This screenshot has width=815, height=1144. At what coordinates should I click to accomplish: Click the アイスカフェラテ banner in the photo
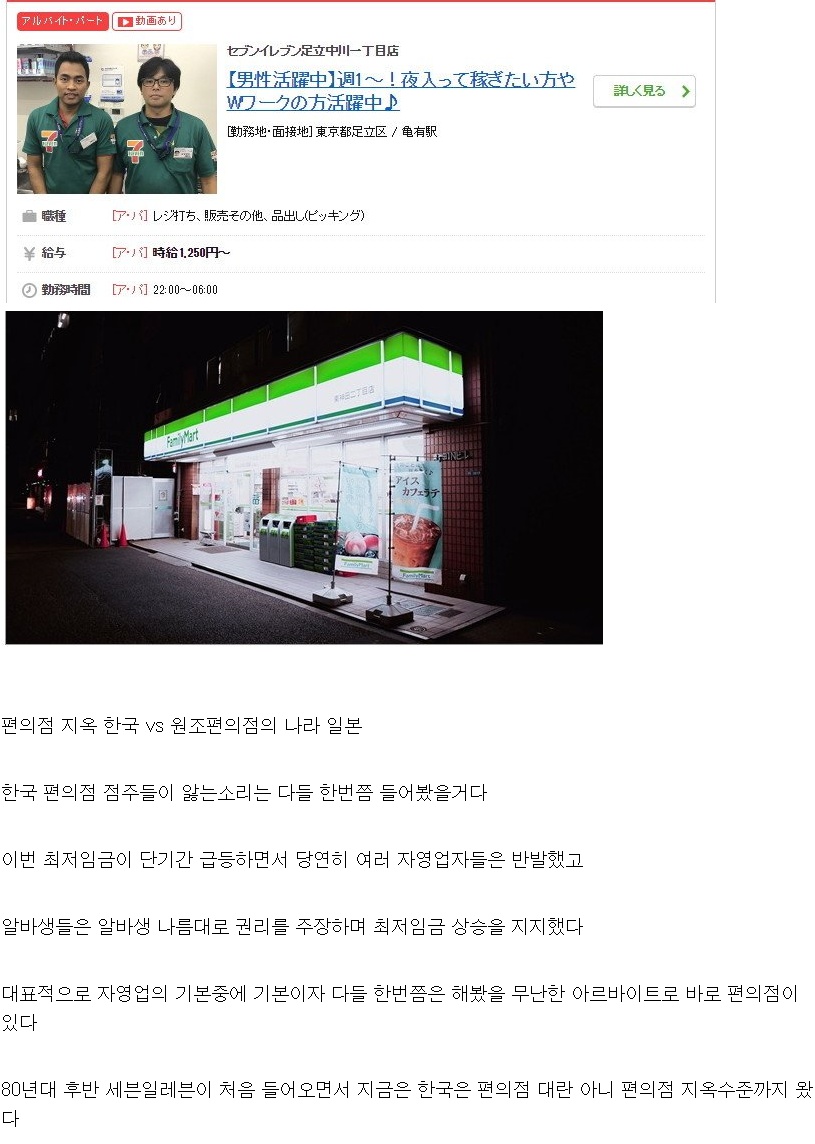click(417, 522)
